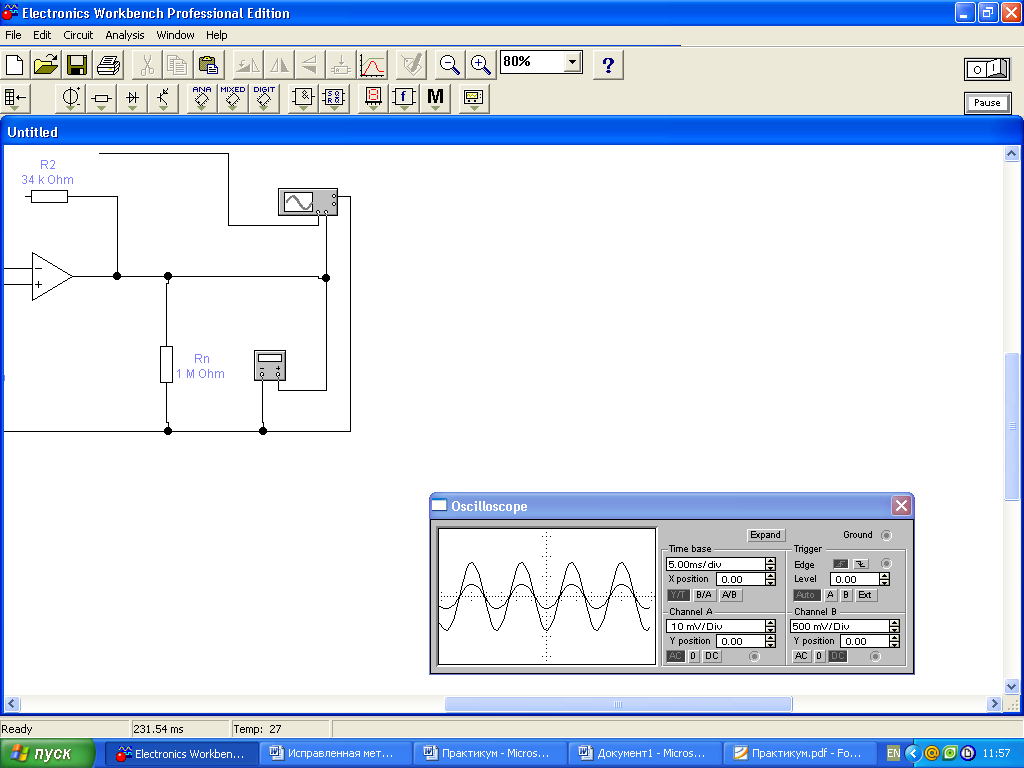Switch to Практикум.pdf in the taskbar
The image size is (1024, 768).
(799, 754)
